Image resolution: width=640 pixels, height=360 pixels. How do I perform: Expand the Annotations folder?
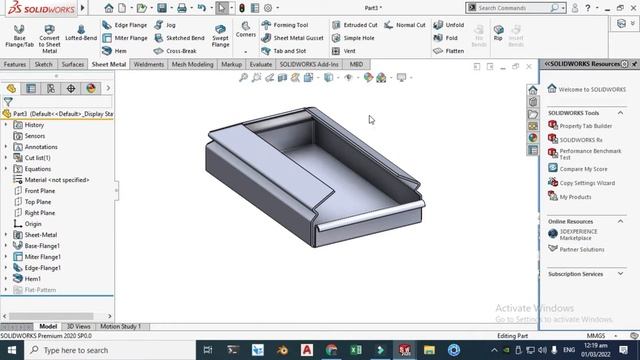(x=6, y=147)
